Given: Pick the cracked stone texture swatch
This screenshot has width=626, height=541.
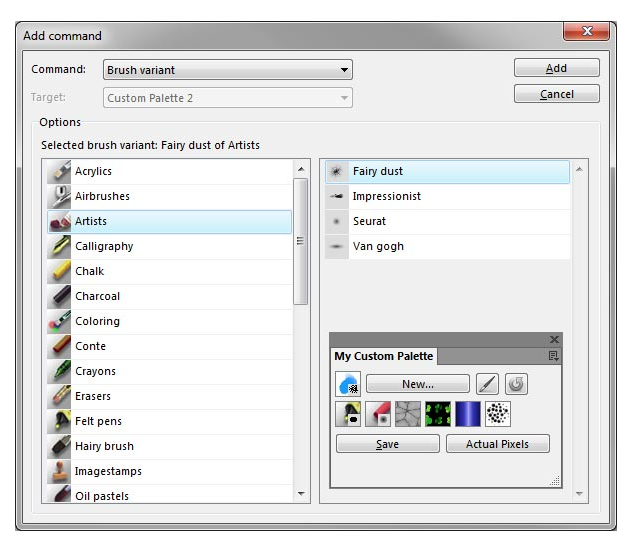Looking at the screenshot, I should click(x=408, y=414).
